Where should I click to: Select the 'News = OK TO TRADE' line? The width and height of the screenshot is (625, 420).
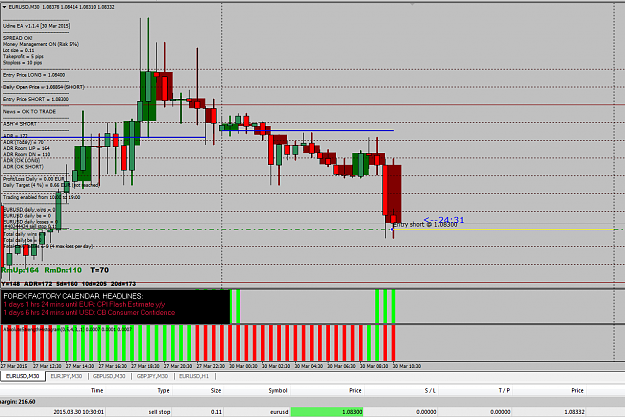[29, 112]
